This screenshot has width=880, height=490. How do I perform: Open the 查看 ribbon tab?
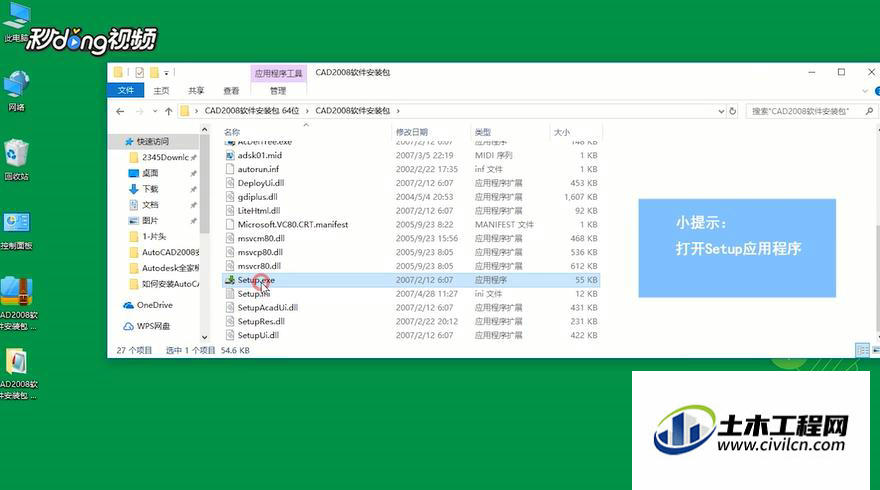pos(231,90)
